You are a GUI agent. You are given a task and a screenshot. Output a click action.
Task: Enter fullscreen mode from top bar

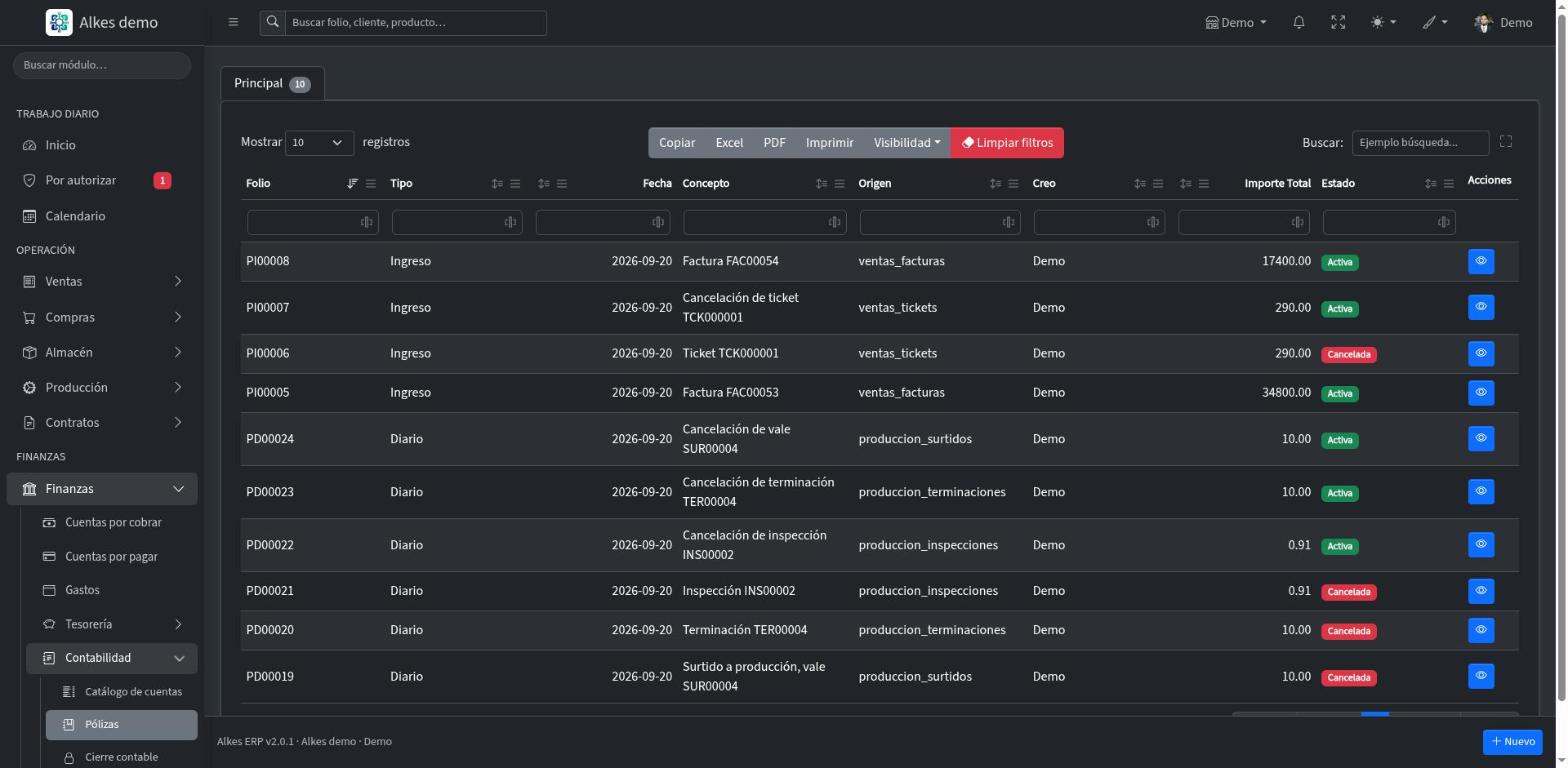coord(1338,22)
